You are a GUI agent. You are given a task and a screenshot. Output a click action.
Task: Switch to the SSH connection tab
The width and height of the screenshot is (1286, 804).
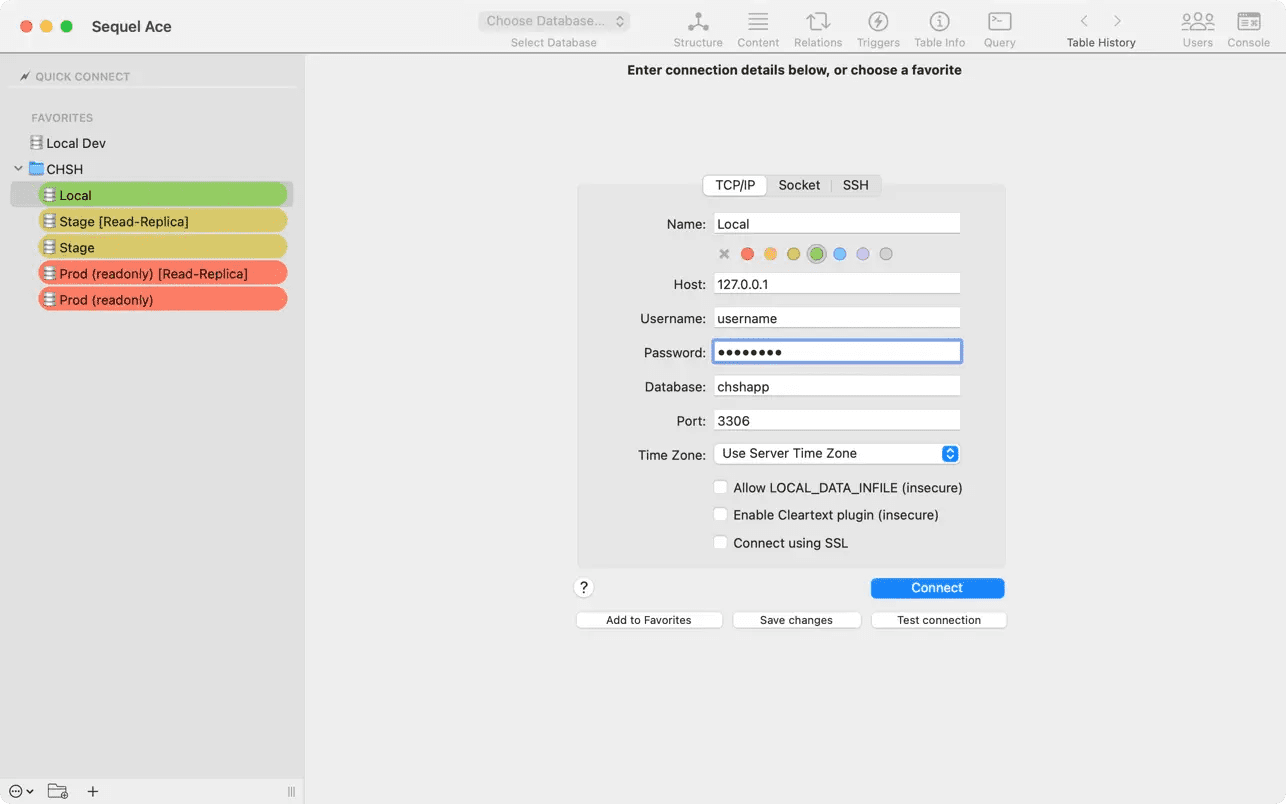tap(855, 185)
